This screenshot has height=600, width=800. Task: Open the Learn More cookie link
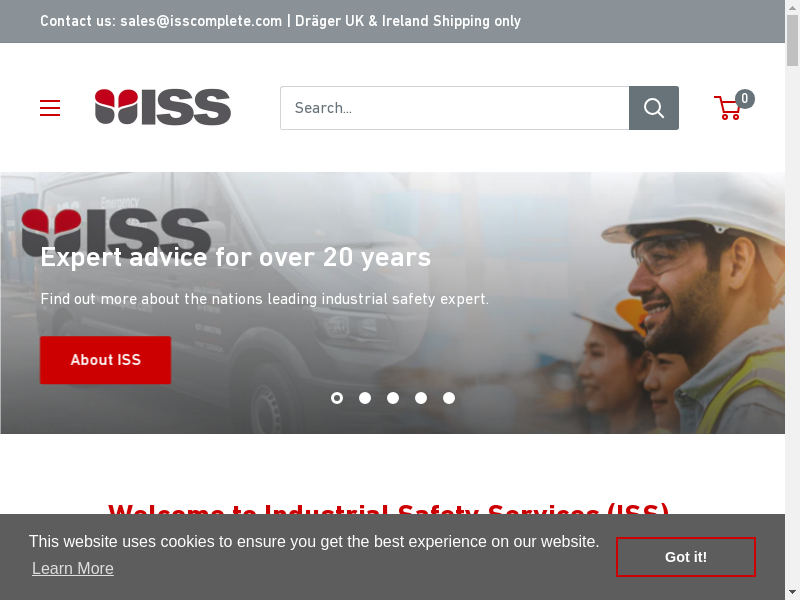coord(73,568)
